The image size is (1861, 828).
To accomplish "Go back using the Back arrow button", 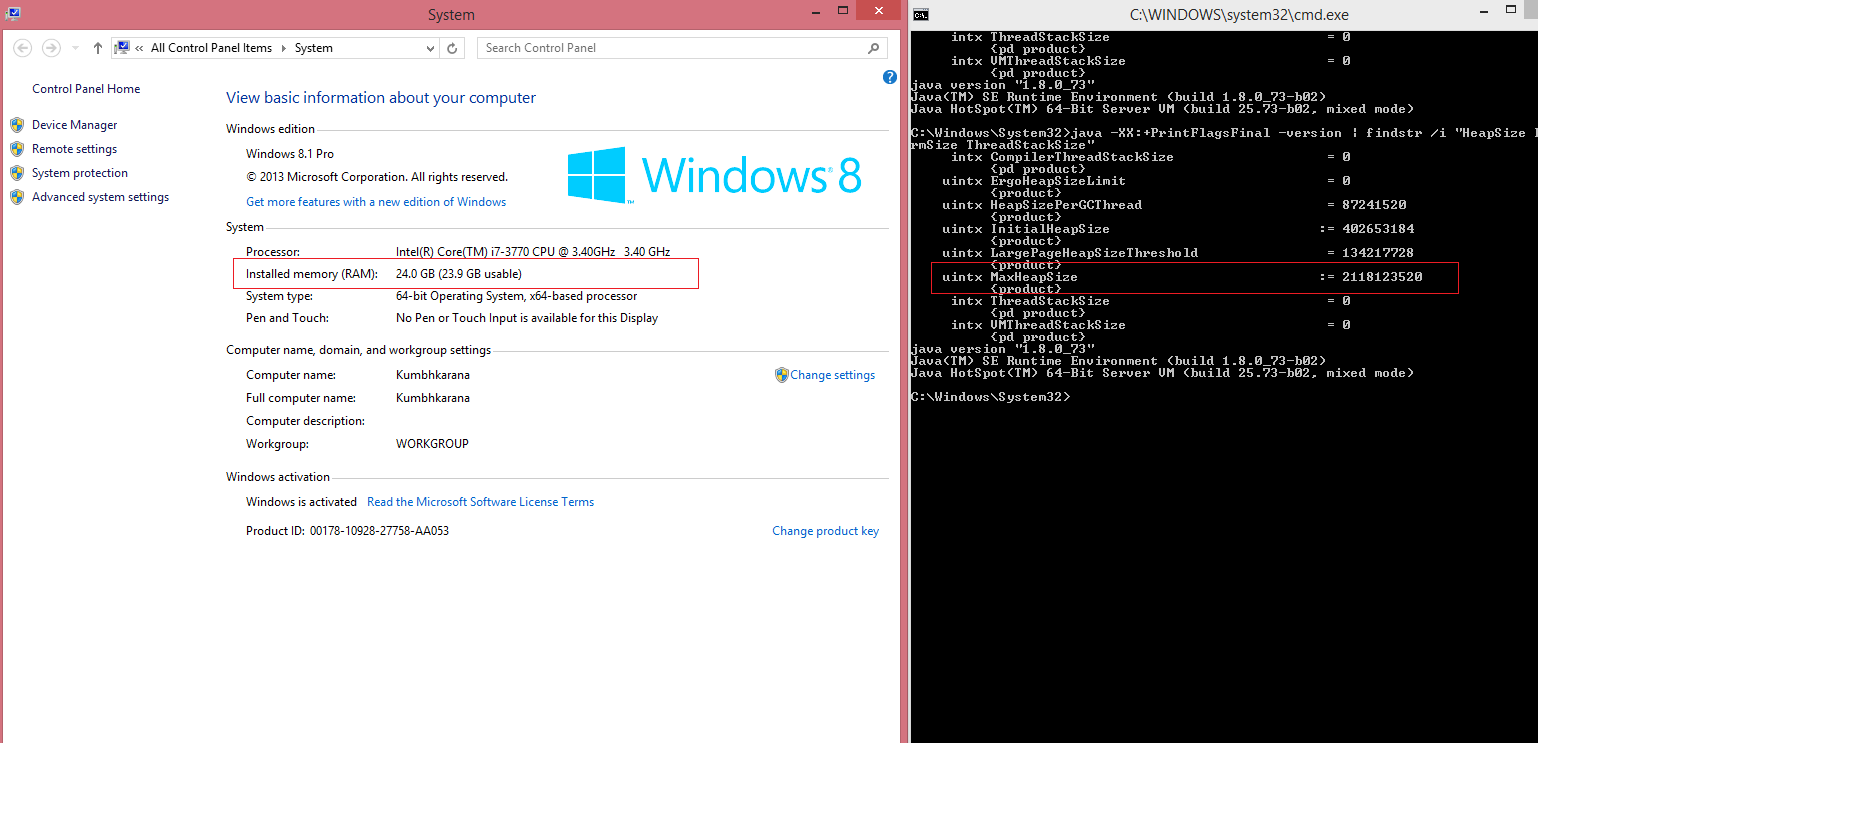I will pos(23,48).
